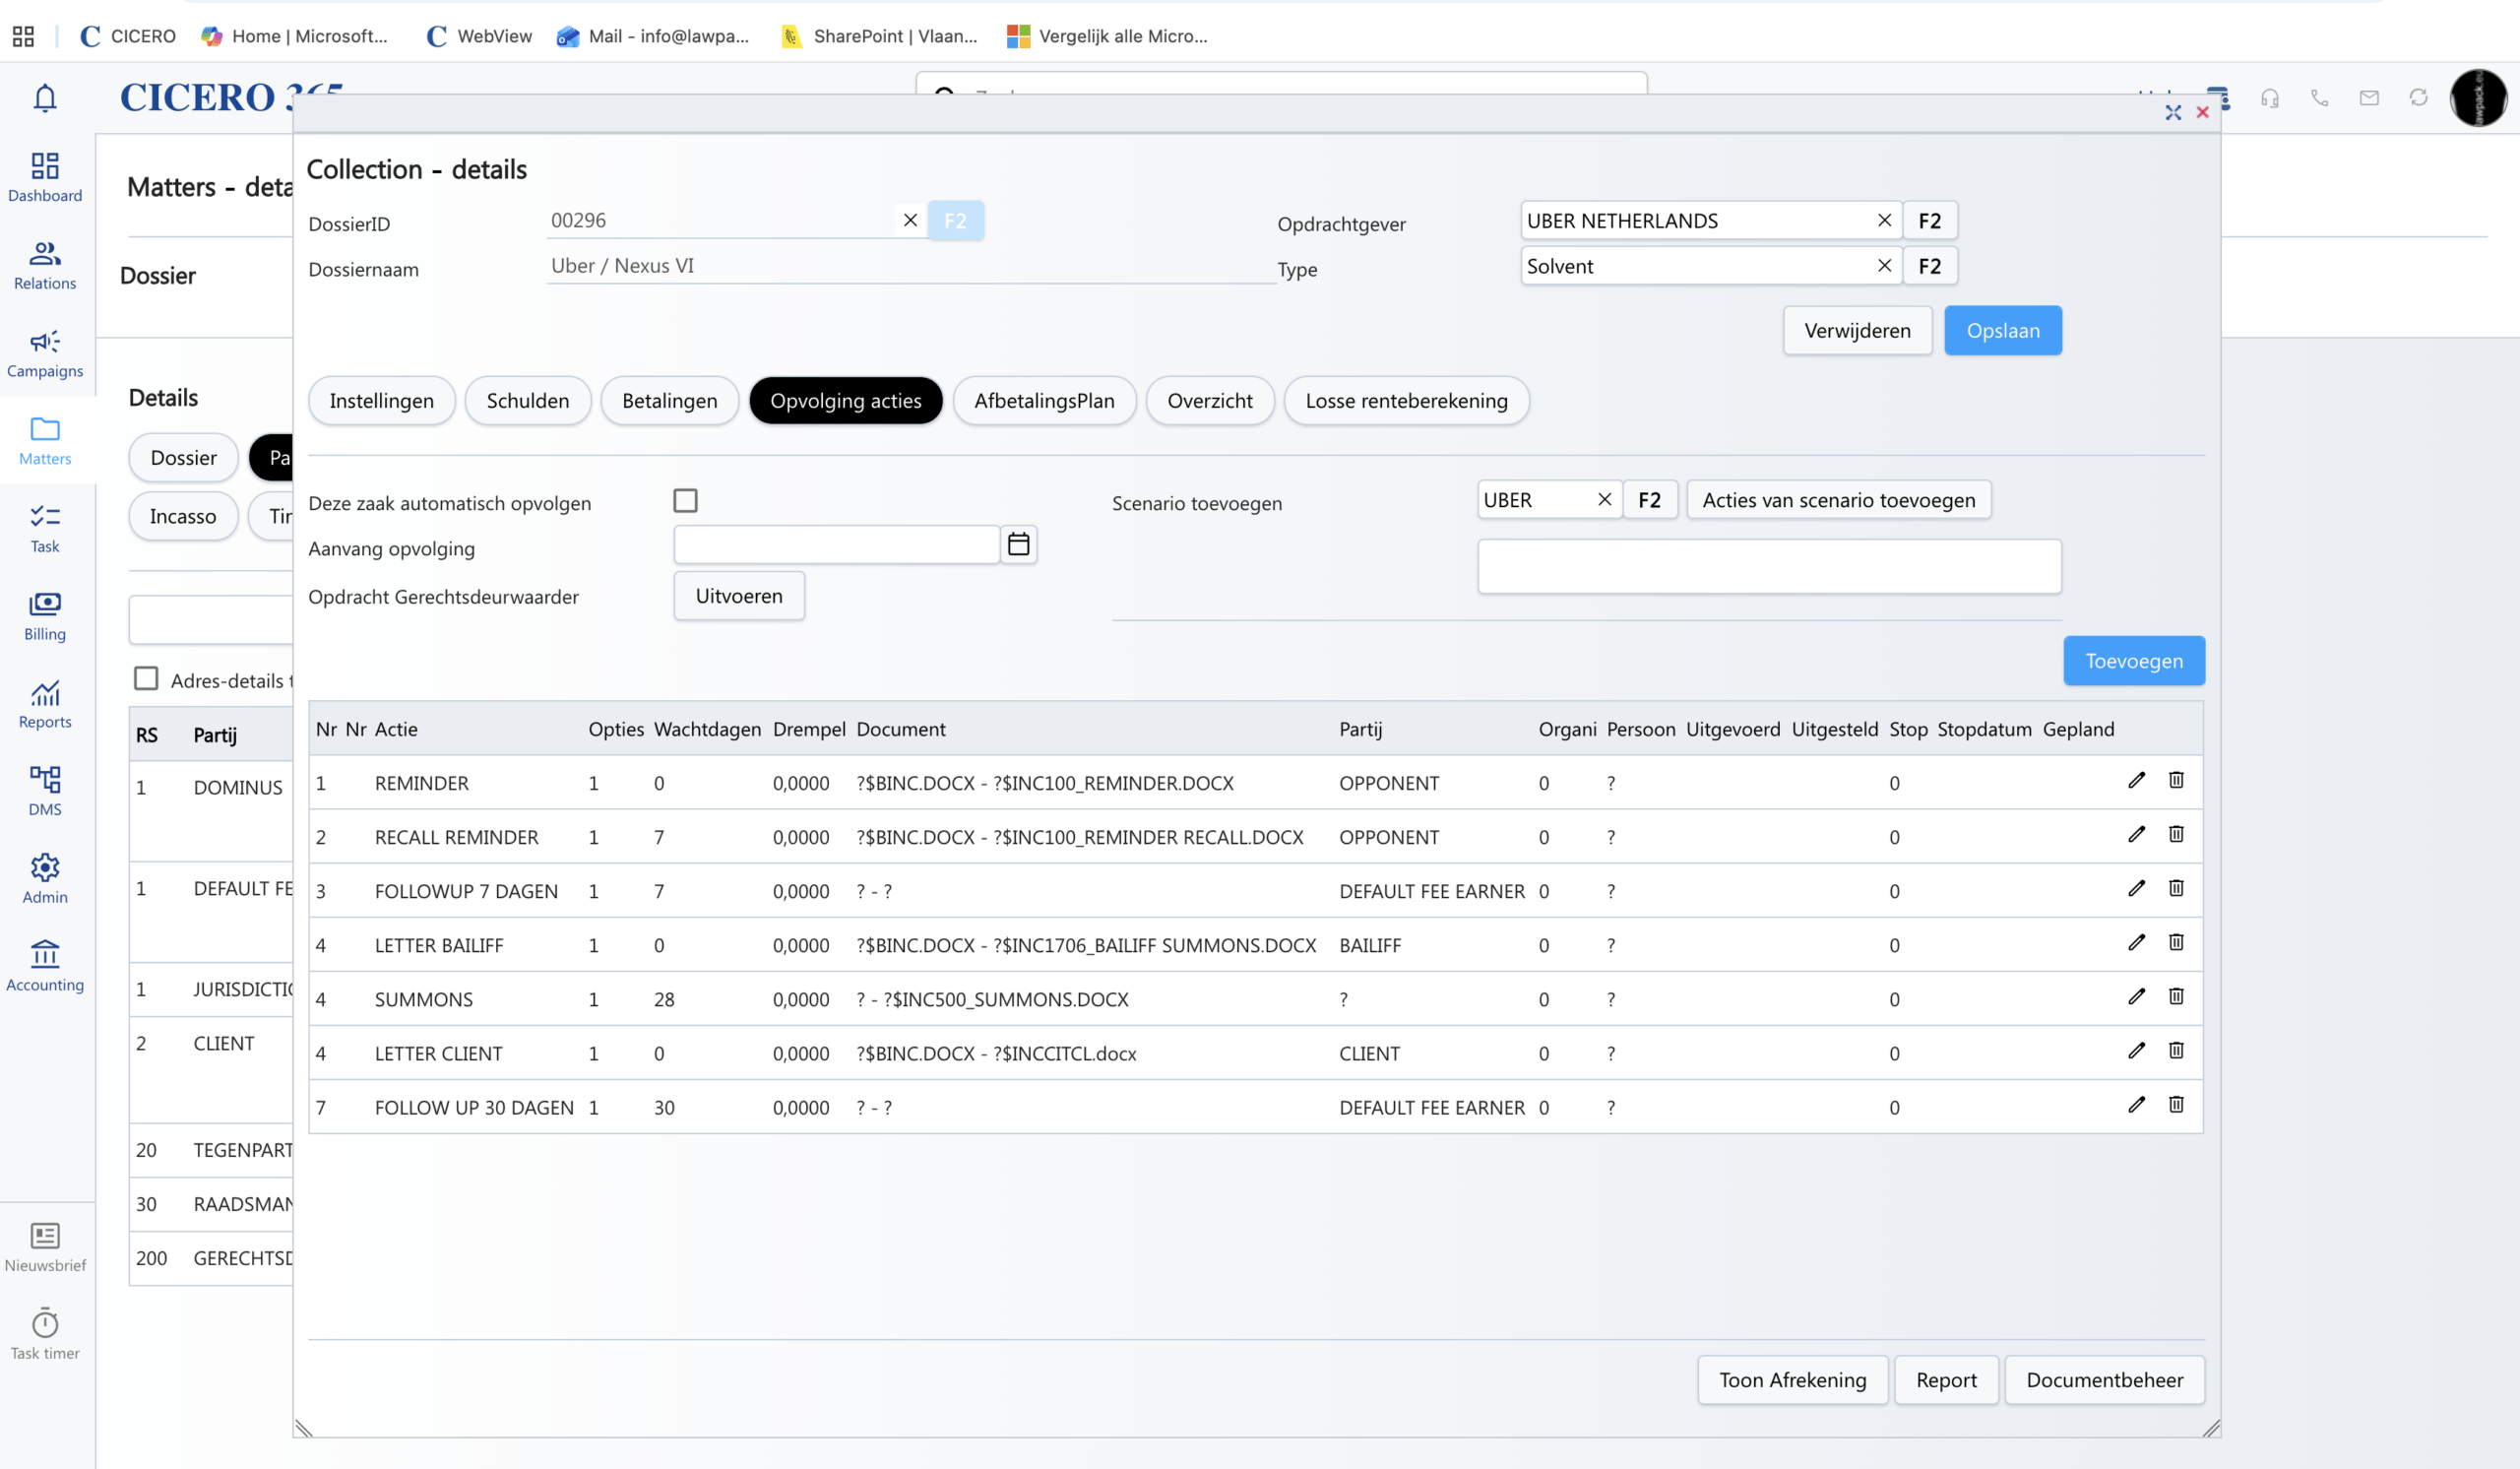Click Acties van scenario toevoegen button
Viewport: 2520px width, 1469px height.
pos(1838,500)
